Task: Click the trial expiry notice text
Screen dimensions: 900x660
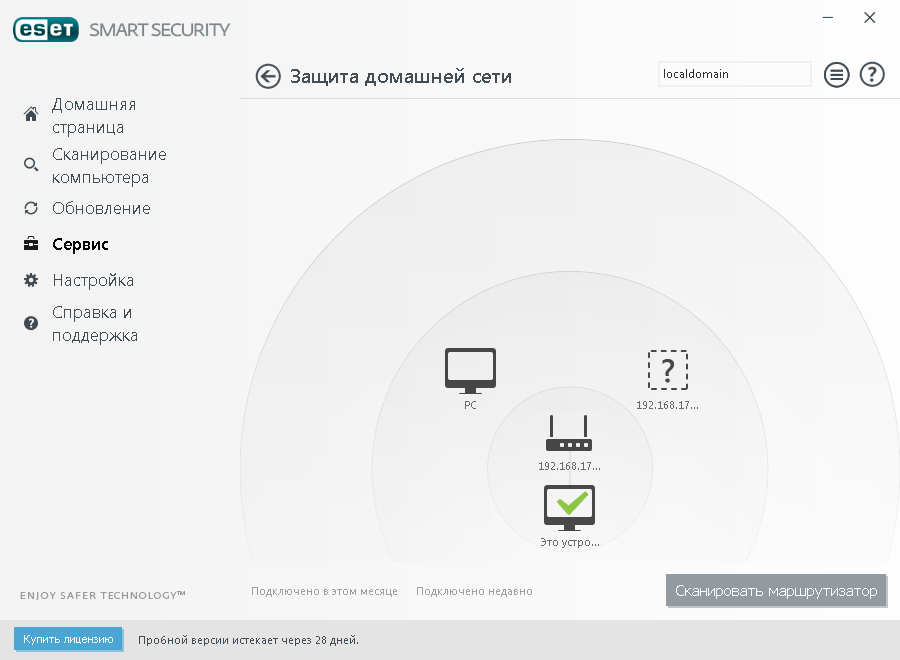Action: [x=248, y=640]
